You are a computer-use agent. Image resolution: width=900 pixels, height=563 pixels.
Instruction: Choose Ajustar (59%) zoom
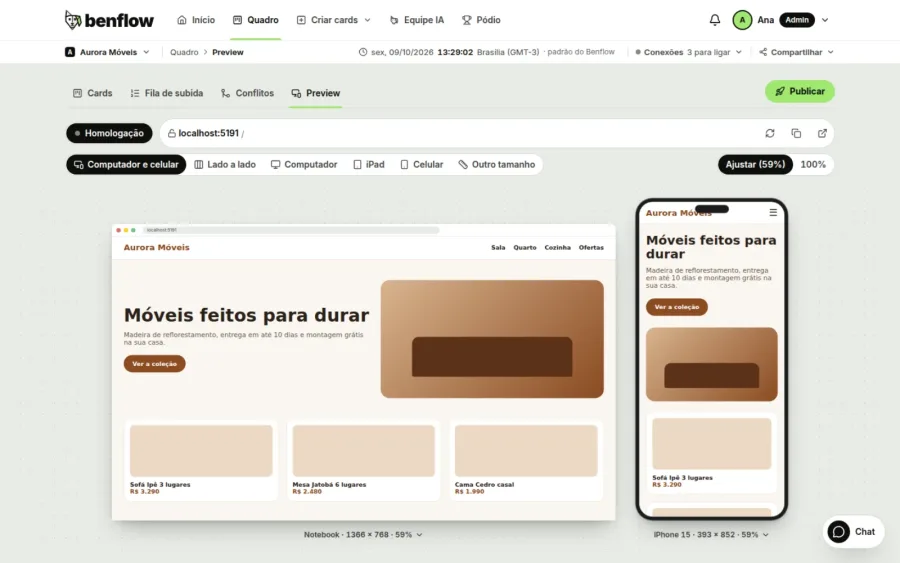(x=755, y=165)
